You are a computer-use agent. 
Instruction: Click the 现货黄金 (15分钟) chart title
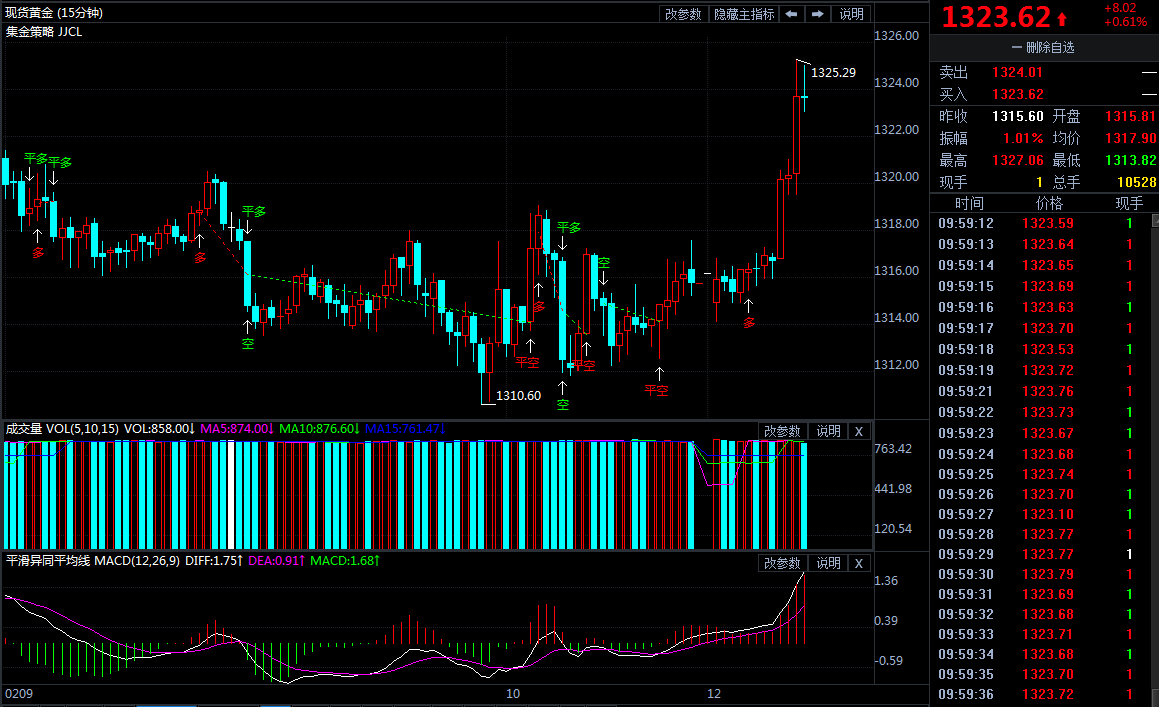point(53,13)
